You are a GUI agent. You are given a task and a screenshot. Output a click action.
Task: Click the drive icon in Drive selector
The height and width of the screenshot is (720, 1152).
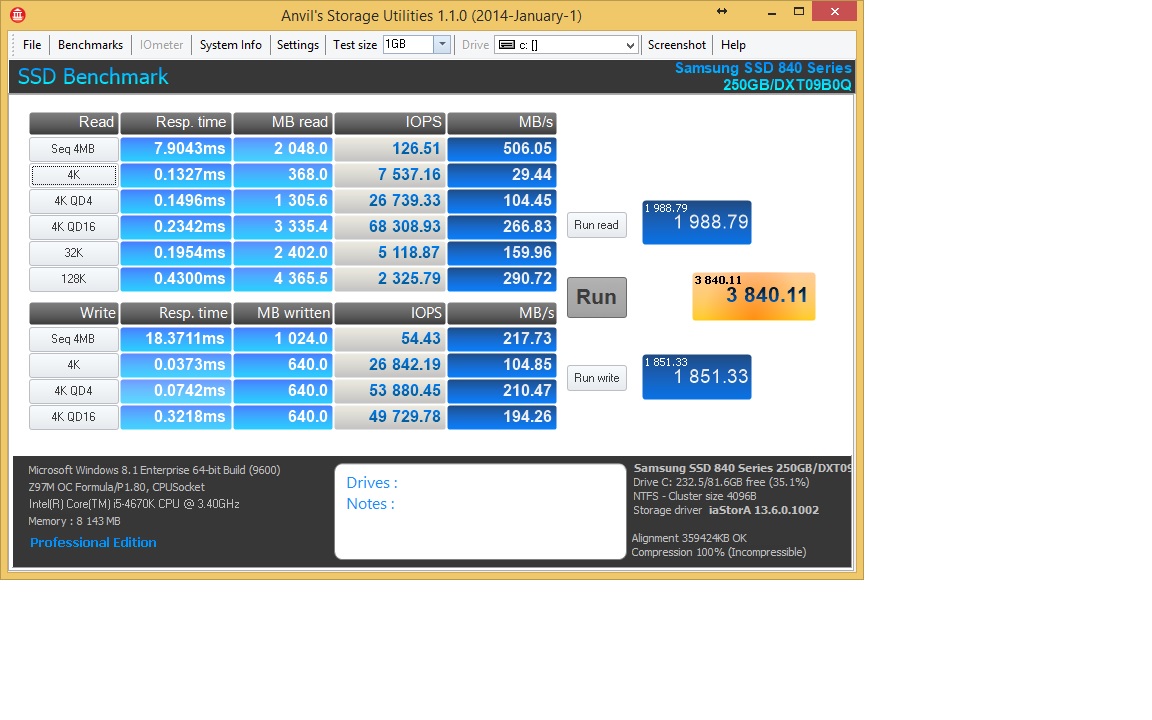506,45
